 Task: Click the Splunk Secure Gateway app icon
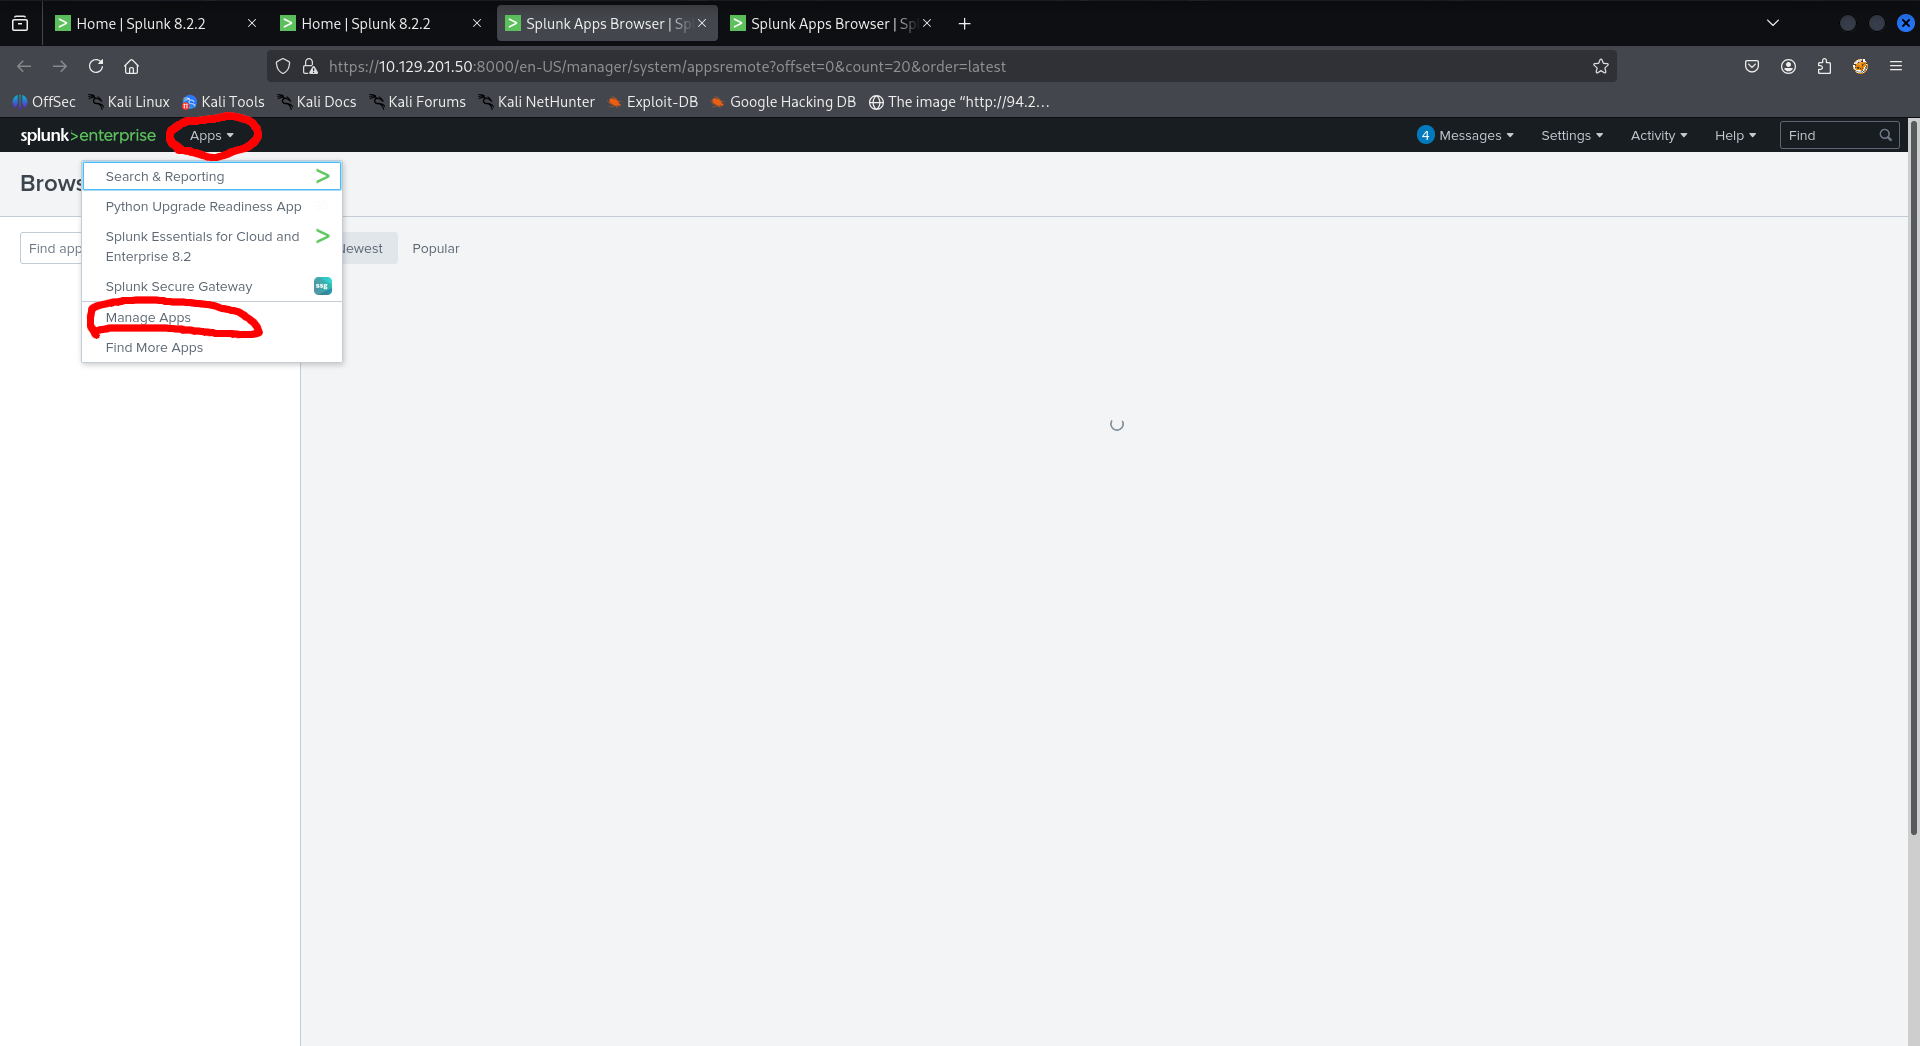tap(322, 286)
